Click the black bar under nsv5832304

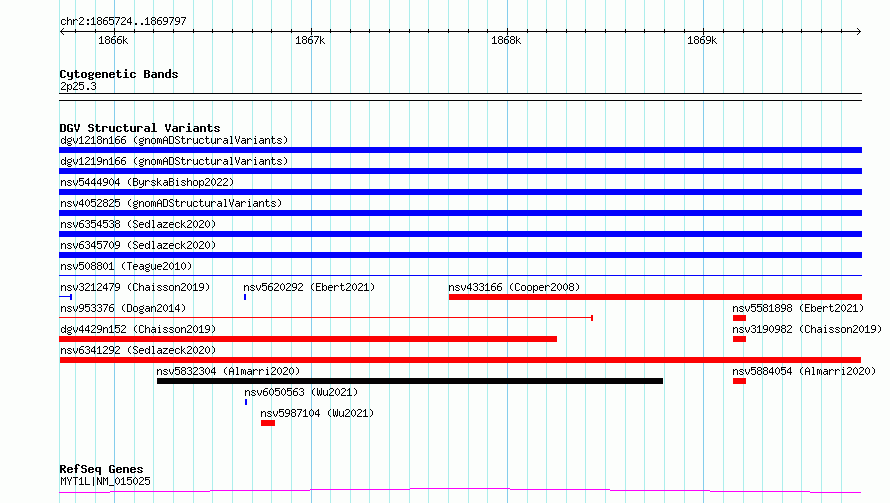pos(410,381)
